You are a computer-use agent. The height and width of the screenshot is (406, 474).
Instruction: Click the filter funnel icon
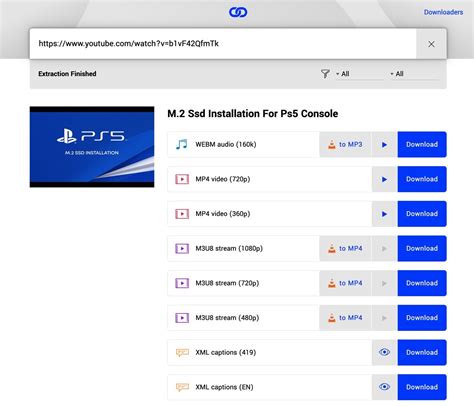tap(325, 74)
